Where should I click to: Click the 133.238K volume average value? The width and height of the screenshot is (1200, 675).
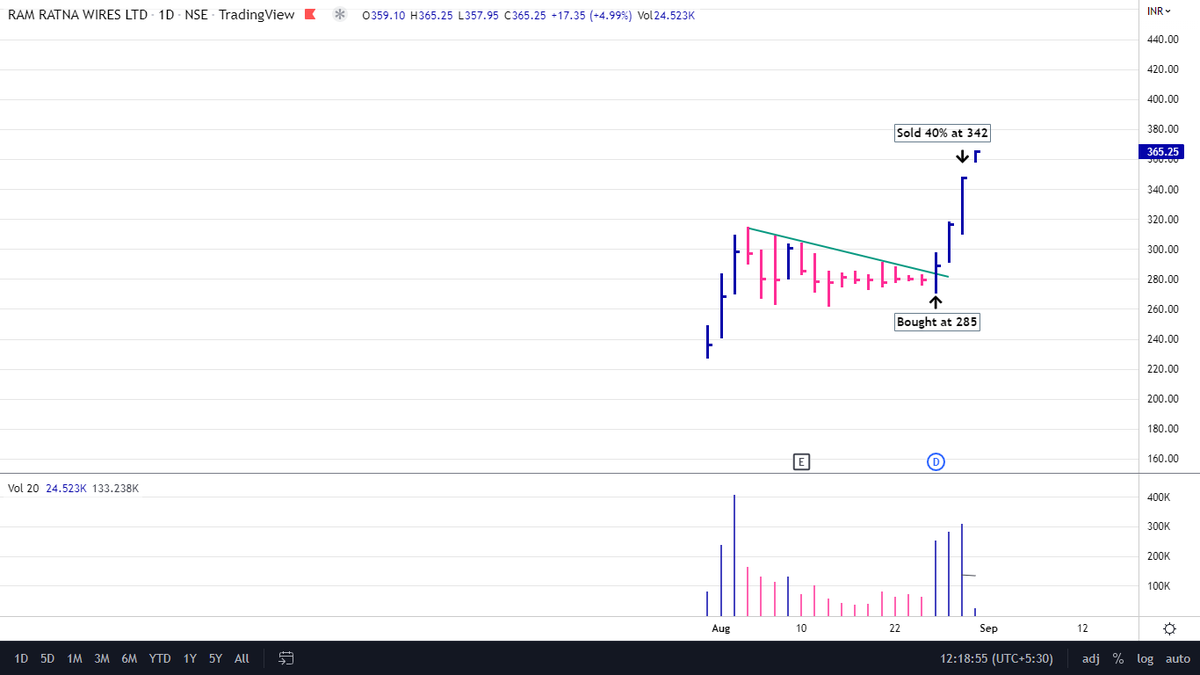coord(115,489)
